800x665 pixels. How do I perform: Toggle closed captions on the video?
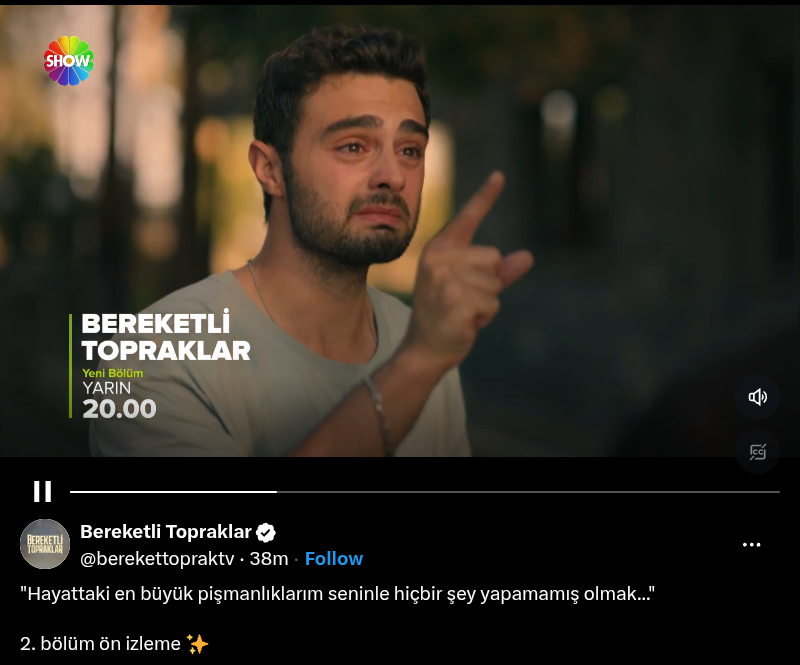[x=757, y=452]
